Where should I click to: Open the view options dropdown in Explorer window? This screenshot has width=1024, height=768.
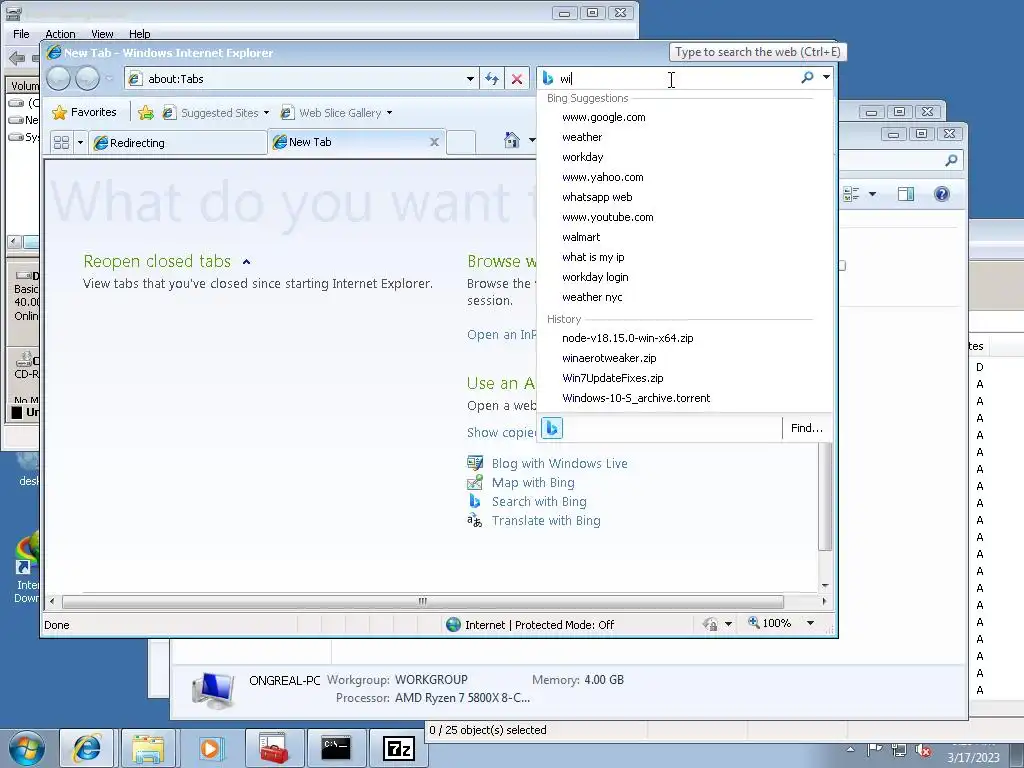click(x=872, y=194)
